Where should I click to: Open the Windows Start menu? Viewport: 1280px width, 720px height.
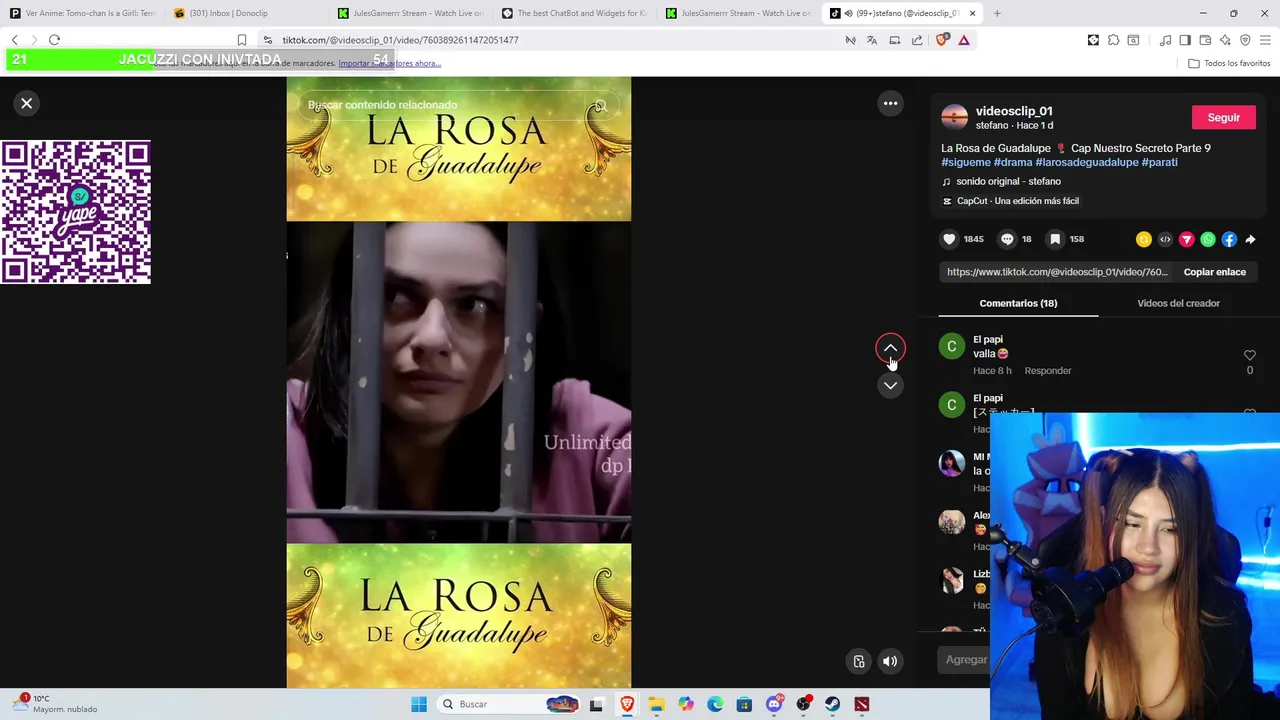click(419, 704)
